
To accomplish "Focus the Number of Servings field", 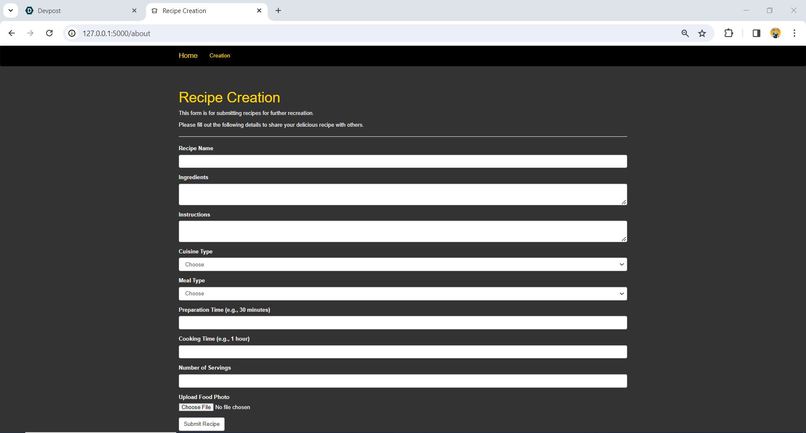I will click(402, 381).
